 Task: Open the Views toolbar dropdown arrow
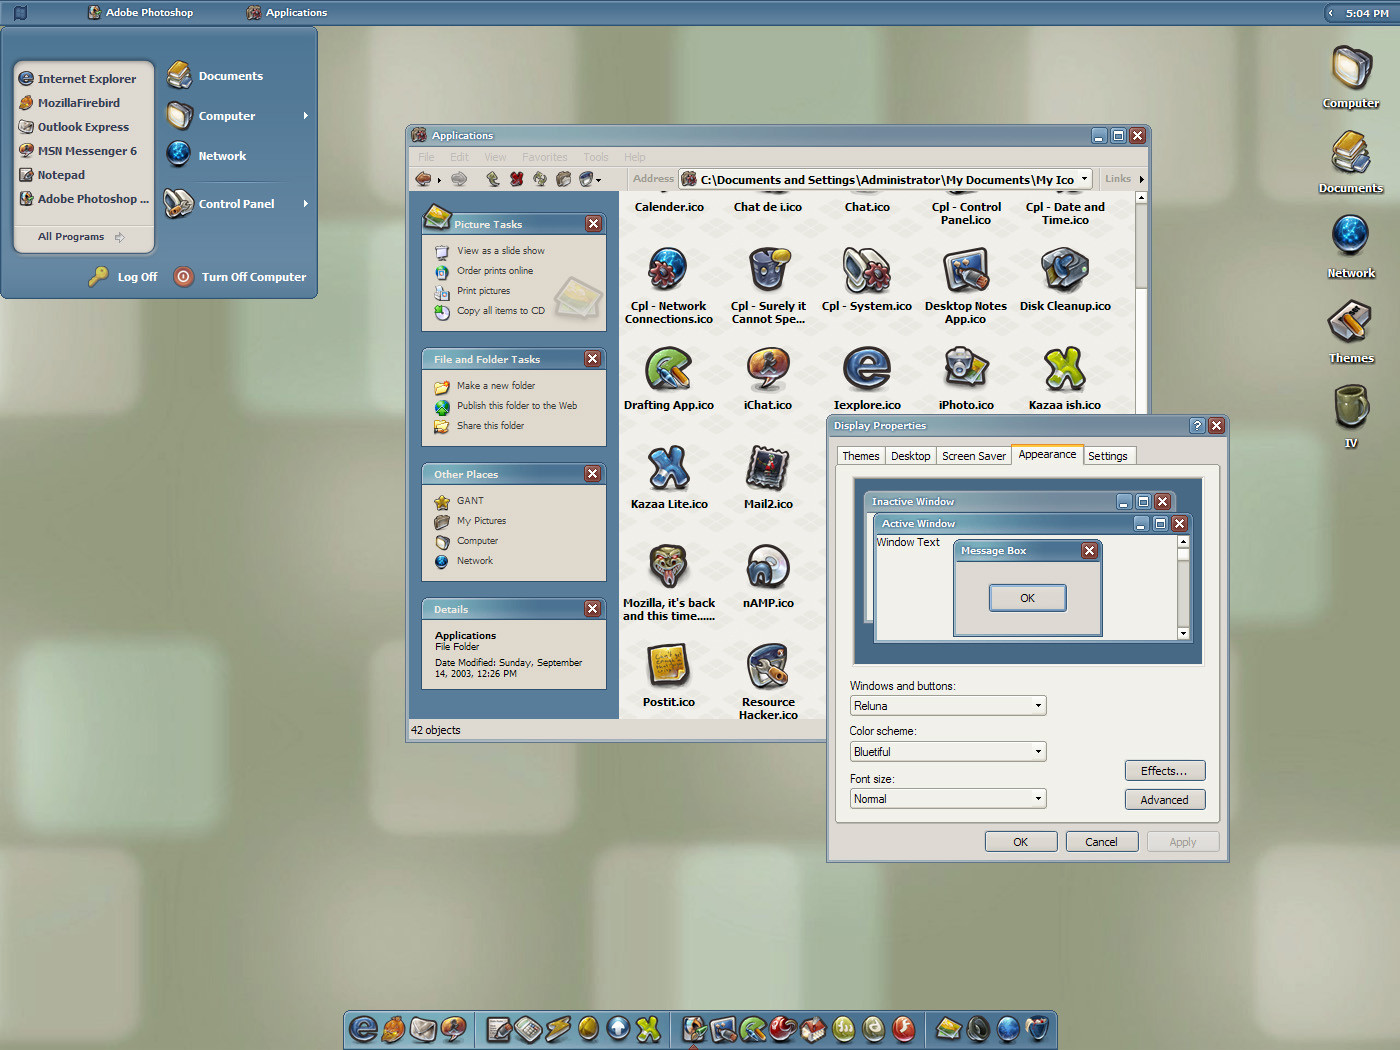(598, 180)
